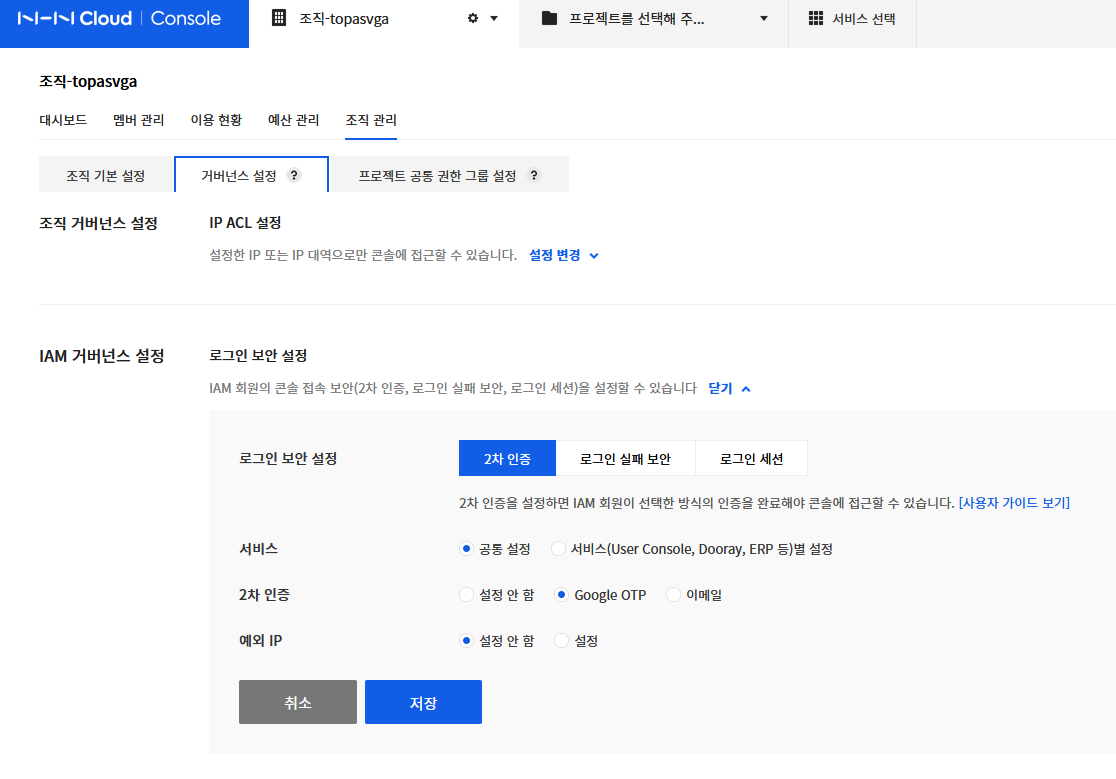The height and width of the screenshot is (779, 1116).
Task: Choose 이메일 as the 2차 인증 method
Action: pyautogui.click(x=673, y=594)
